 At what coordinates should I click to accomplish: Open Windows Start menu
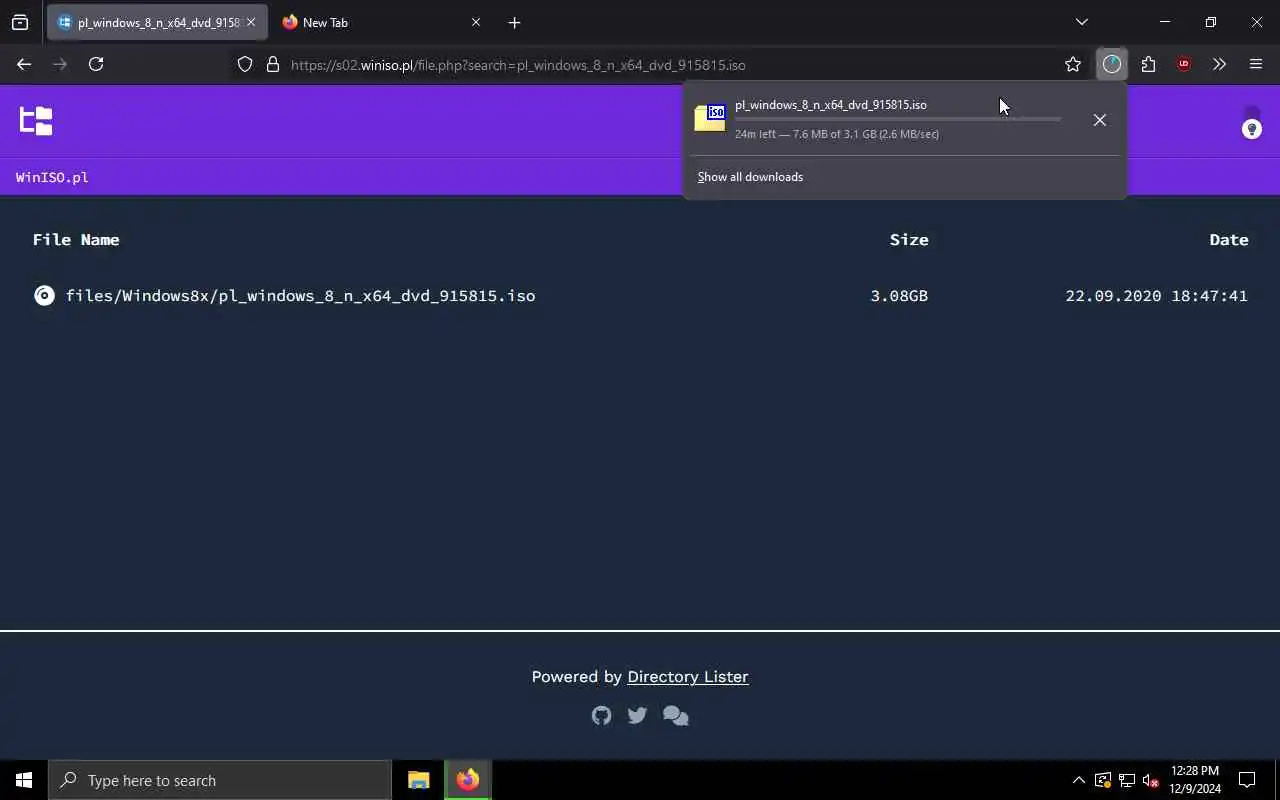pos(24,780)
